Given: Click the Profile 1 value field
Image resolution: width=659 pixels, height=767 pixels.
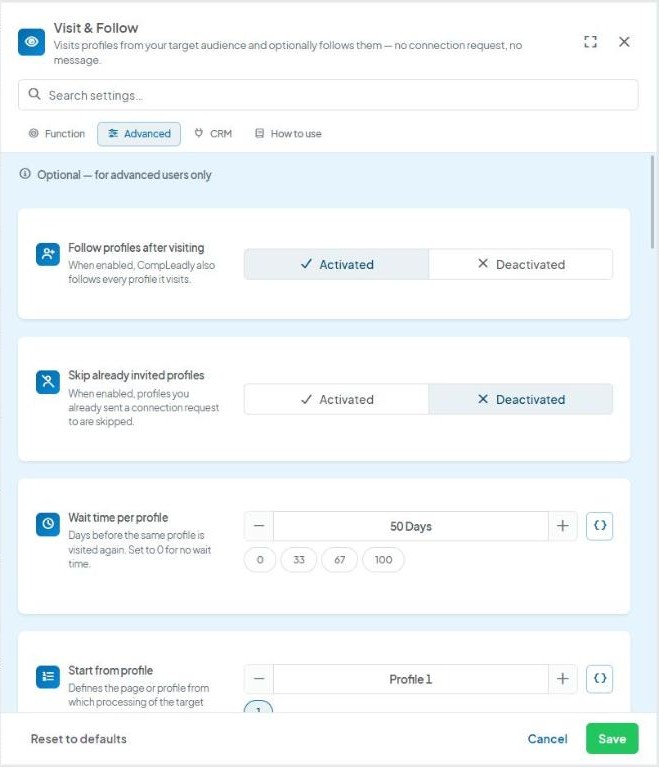Looking at the screenshot, I should click(410, 679).
